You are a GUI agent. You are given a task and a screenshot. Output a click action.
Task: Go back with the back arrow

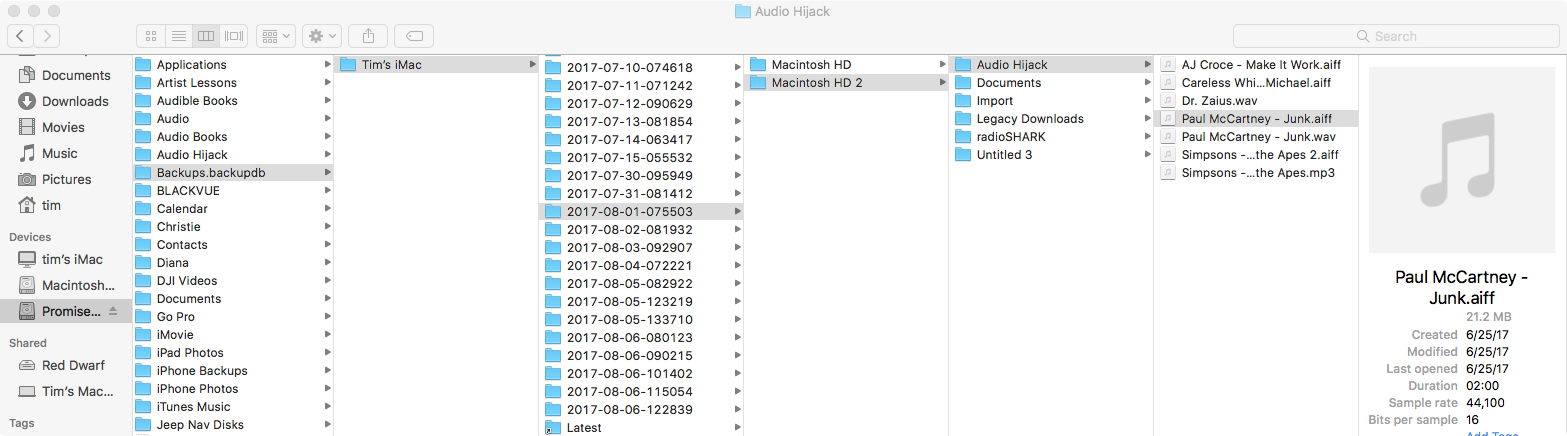(21, 36)
